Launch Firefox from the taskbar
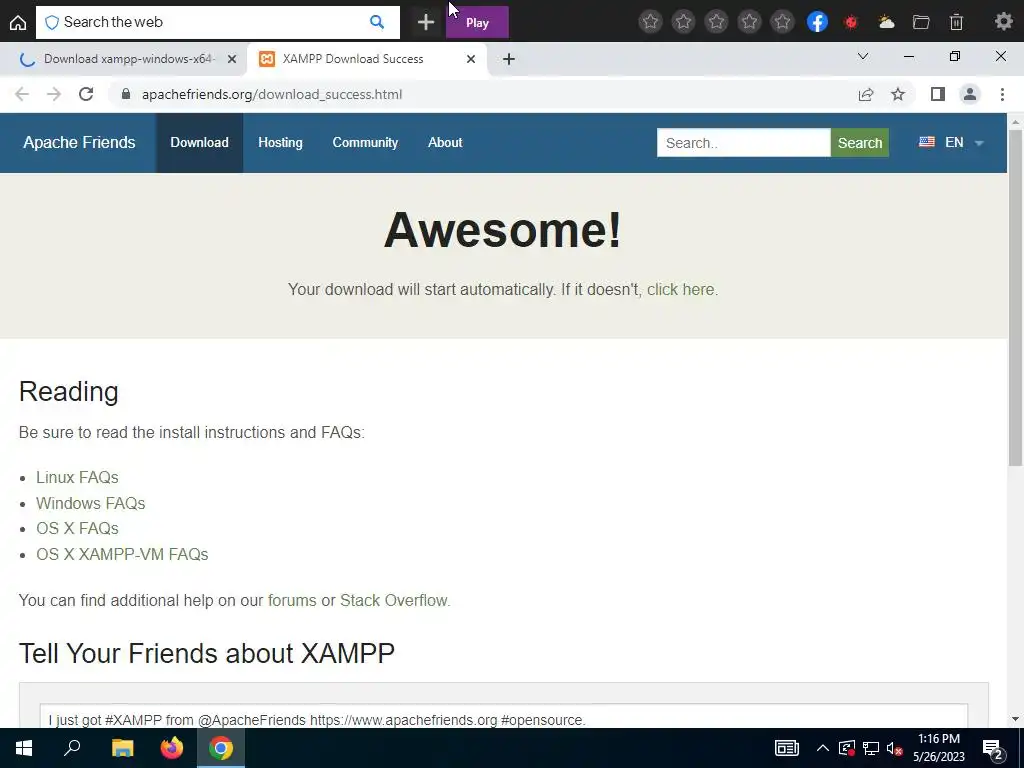The width and height of the screenshot is (1024, 768). (172, 748)
